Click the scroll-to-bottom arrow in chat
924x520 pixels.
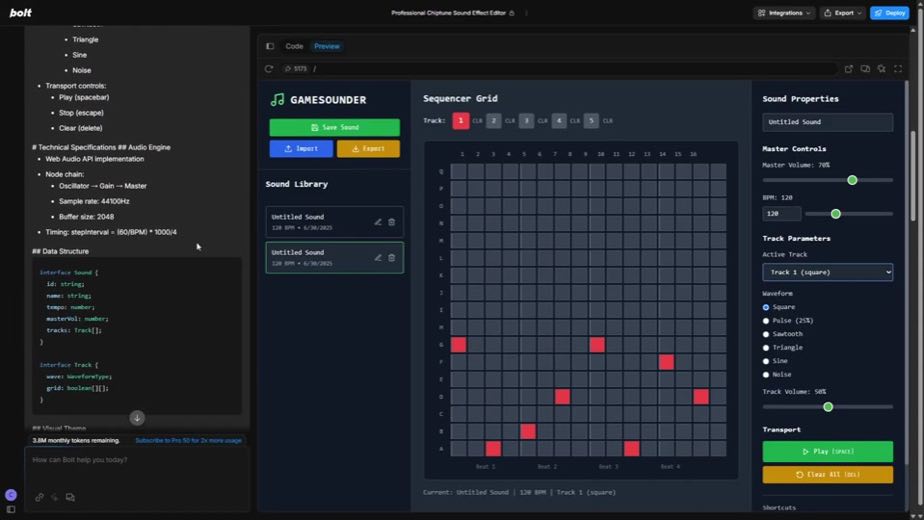(137, 418)
